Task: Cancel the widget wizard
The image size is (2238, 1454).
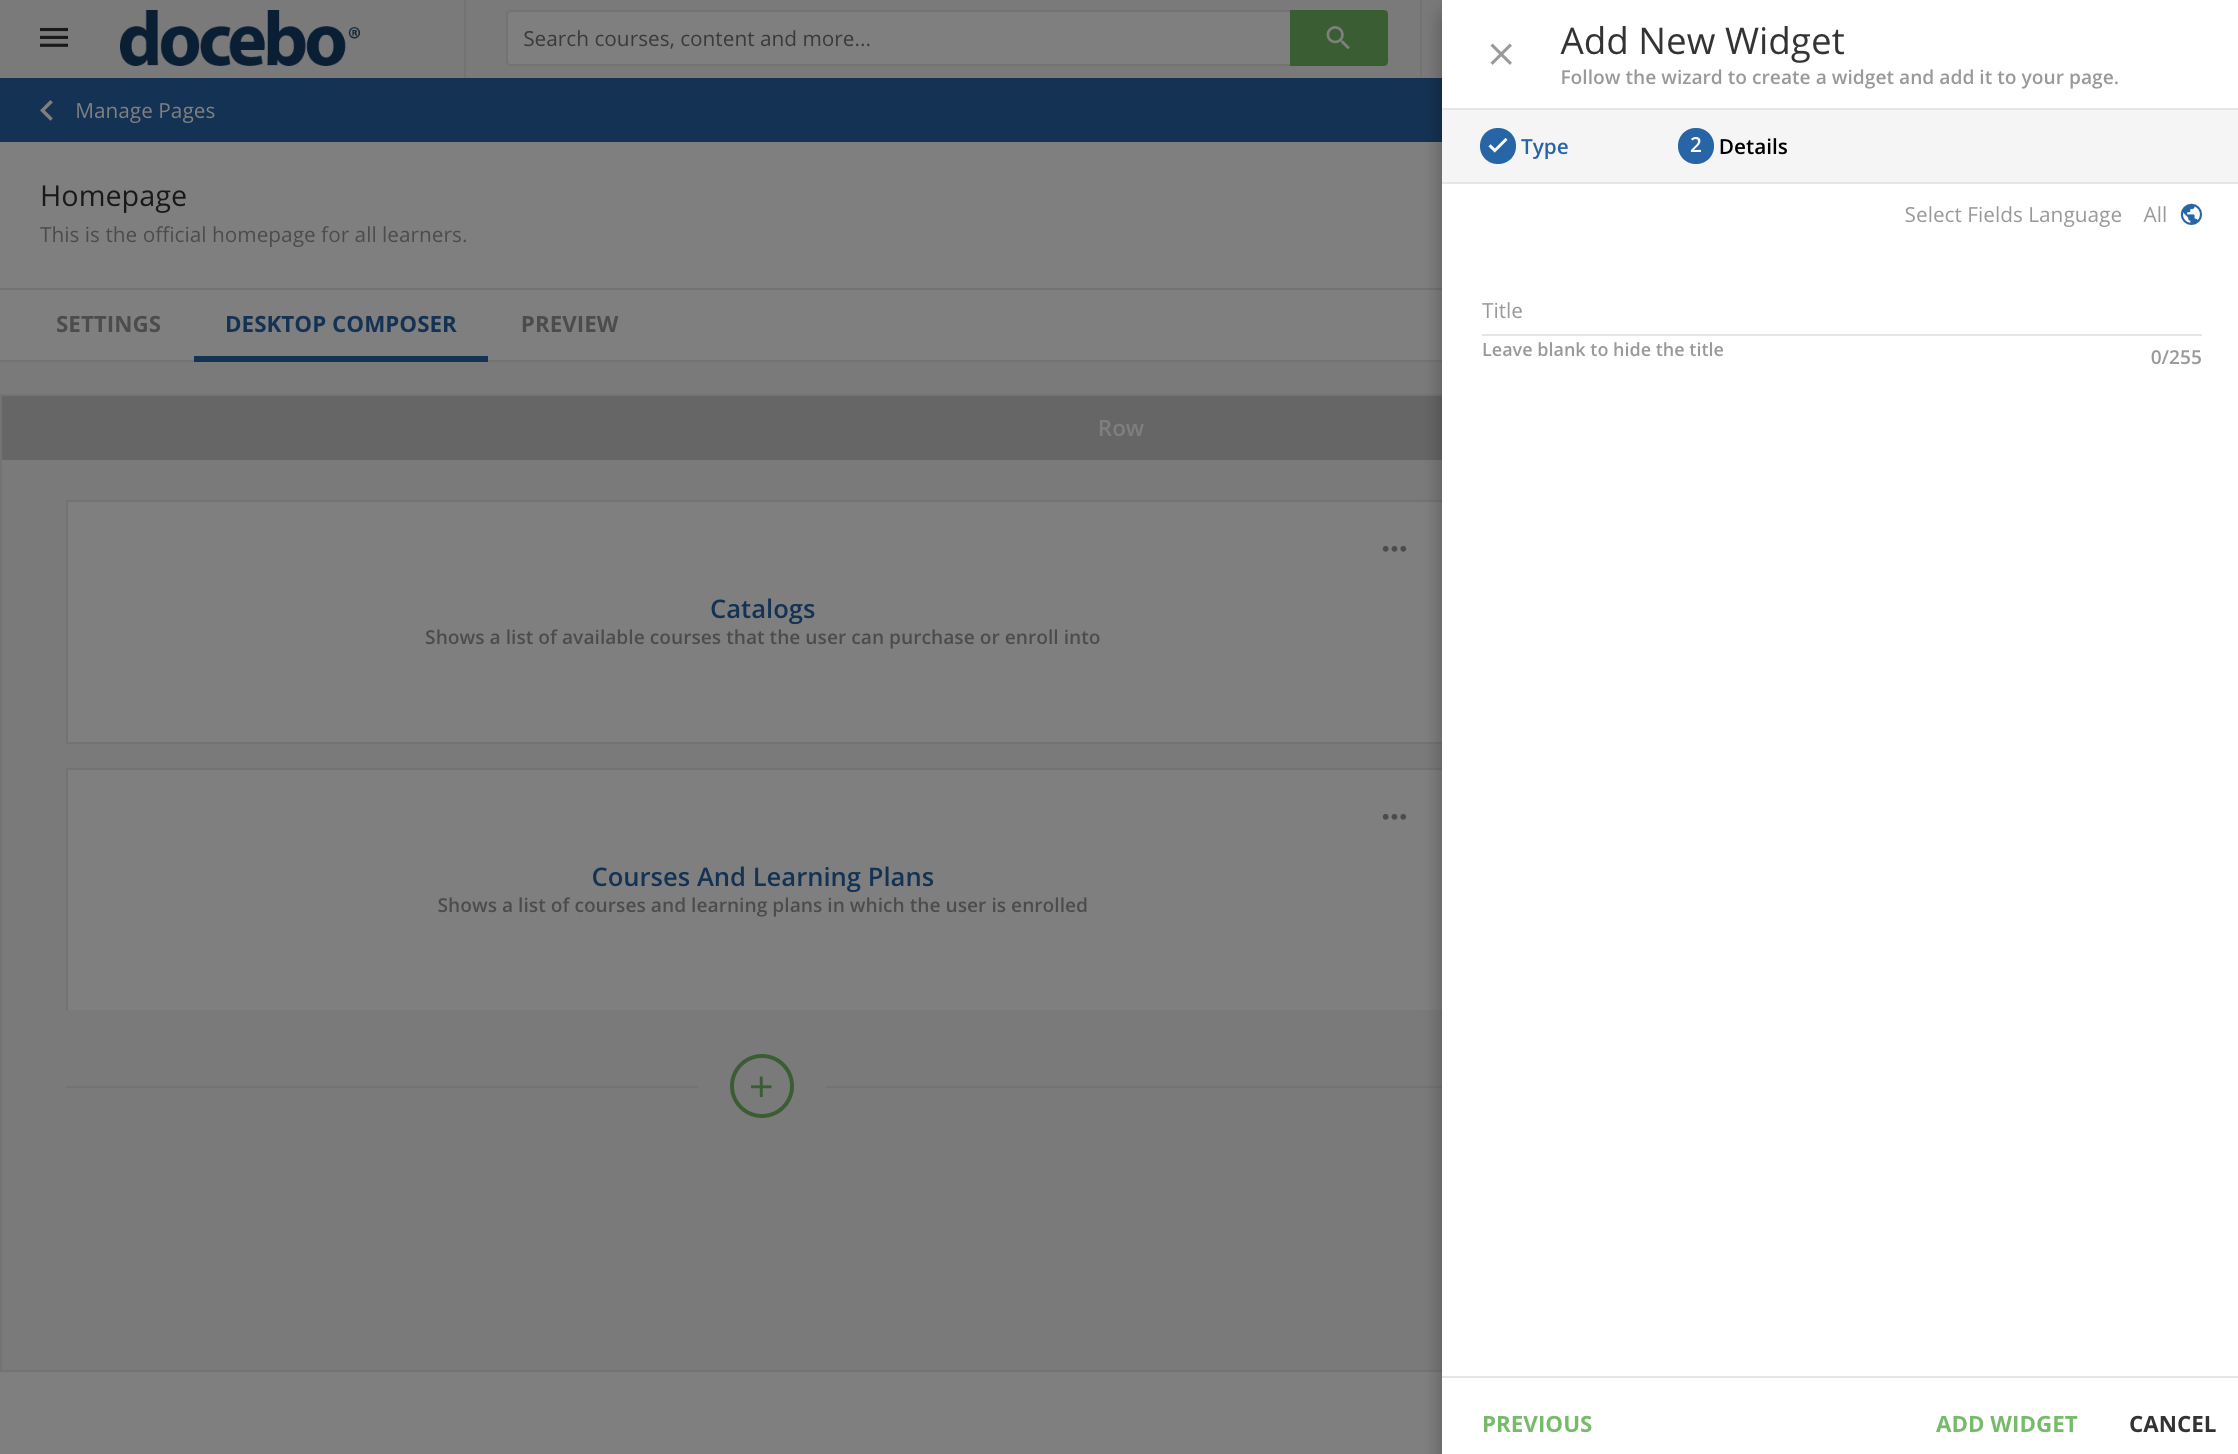Action: (x=2172, y=1424)
